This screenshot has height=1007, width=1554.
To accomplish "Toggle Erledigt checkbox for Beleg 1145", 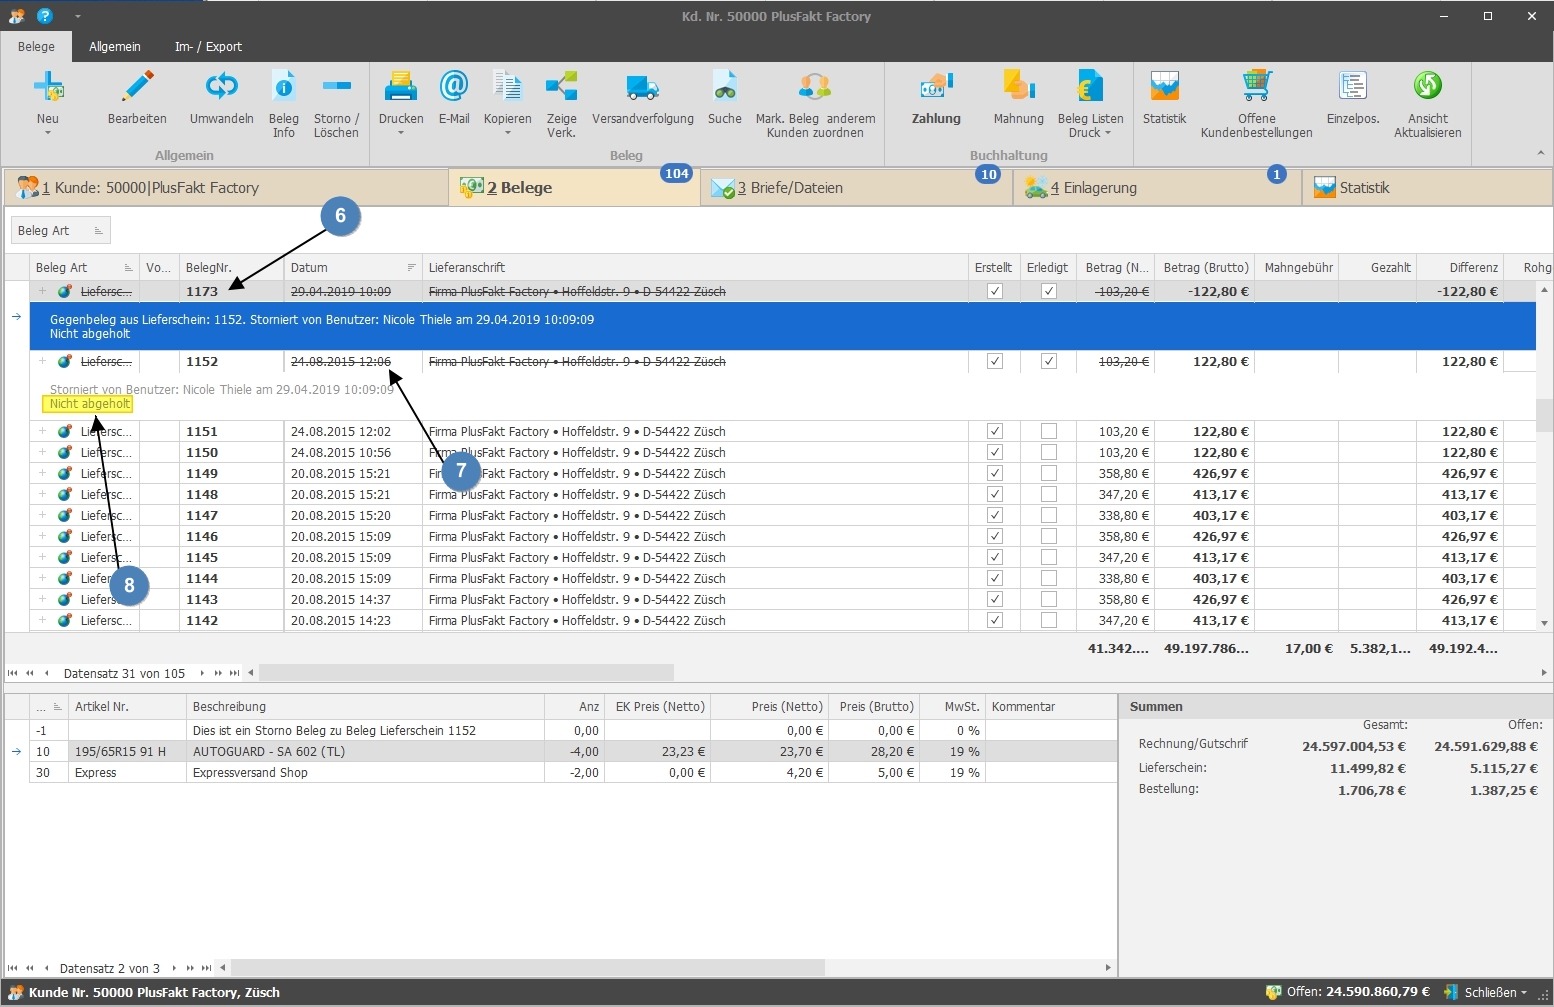I will point(1048,558).
